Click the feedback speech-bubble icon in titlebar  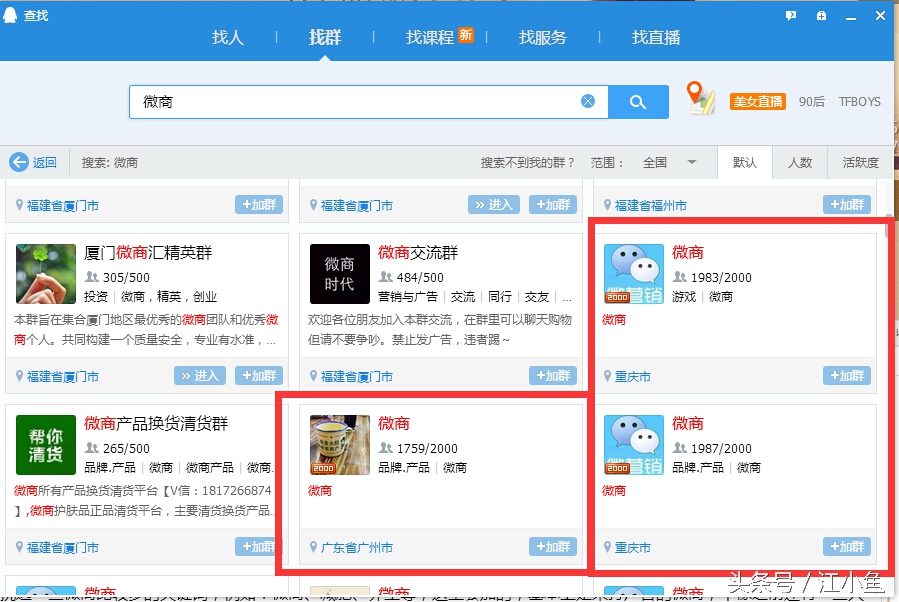793,15
